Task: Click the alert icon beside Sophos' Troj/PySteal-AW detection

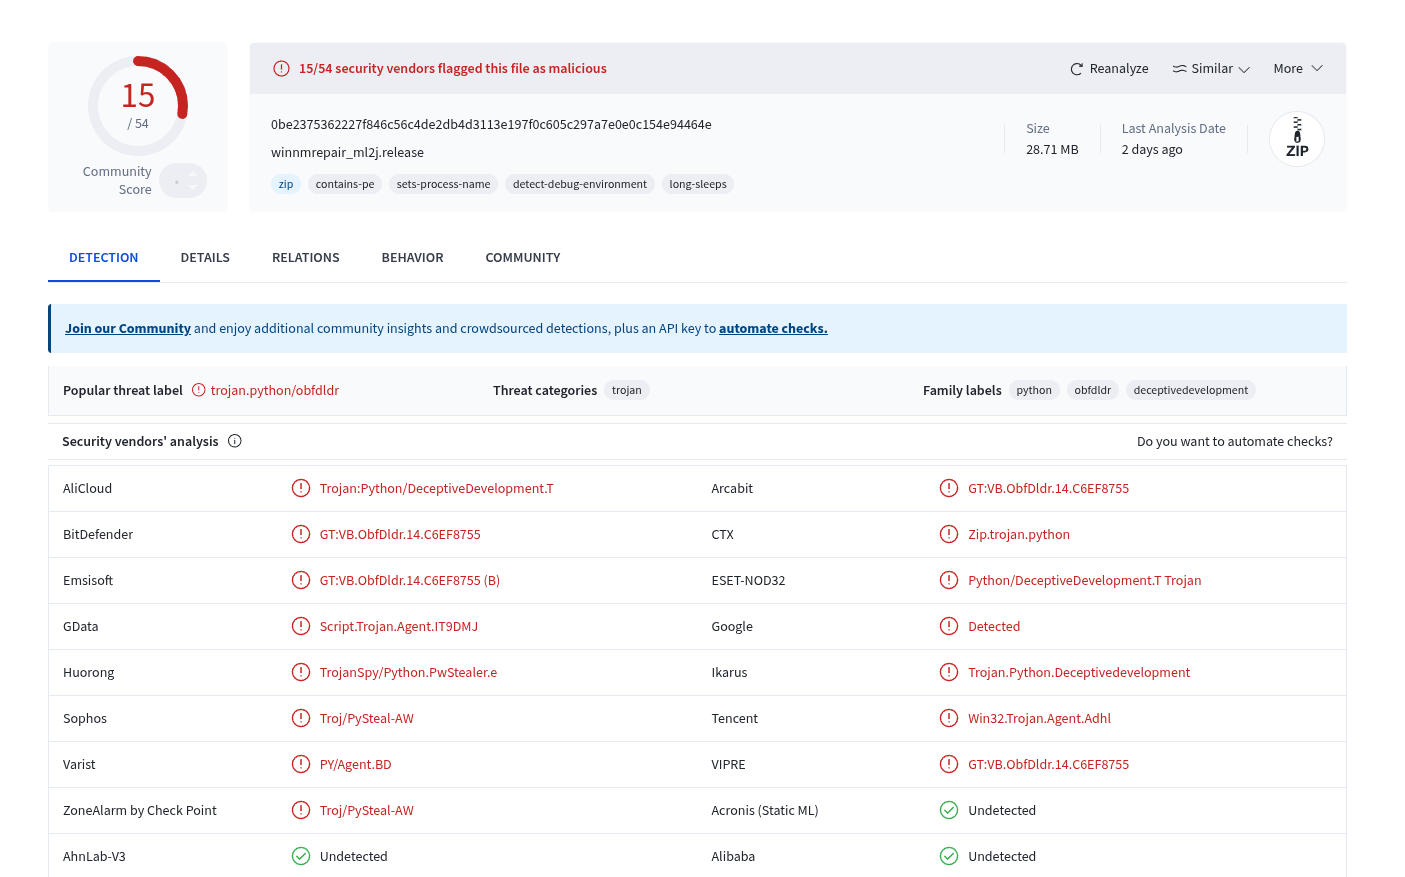Action: coord(301,718)
